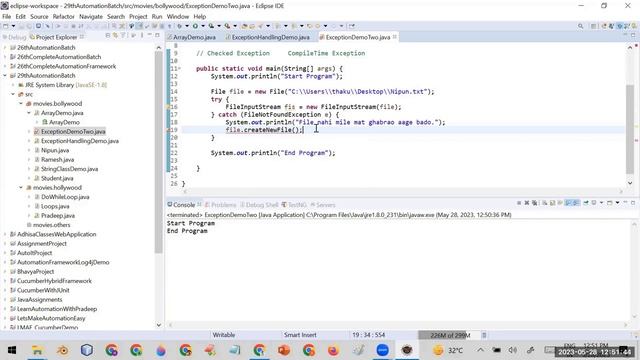Click the heap status memory bar

pyautogui.click(x=449, y=335)
